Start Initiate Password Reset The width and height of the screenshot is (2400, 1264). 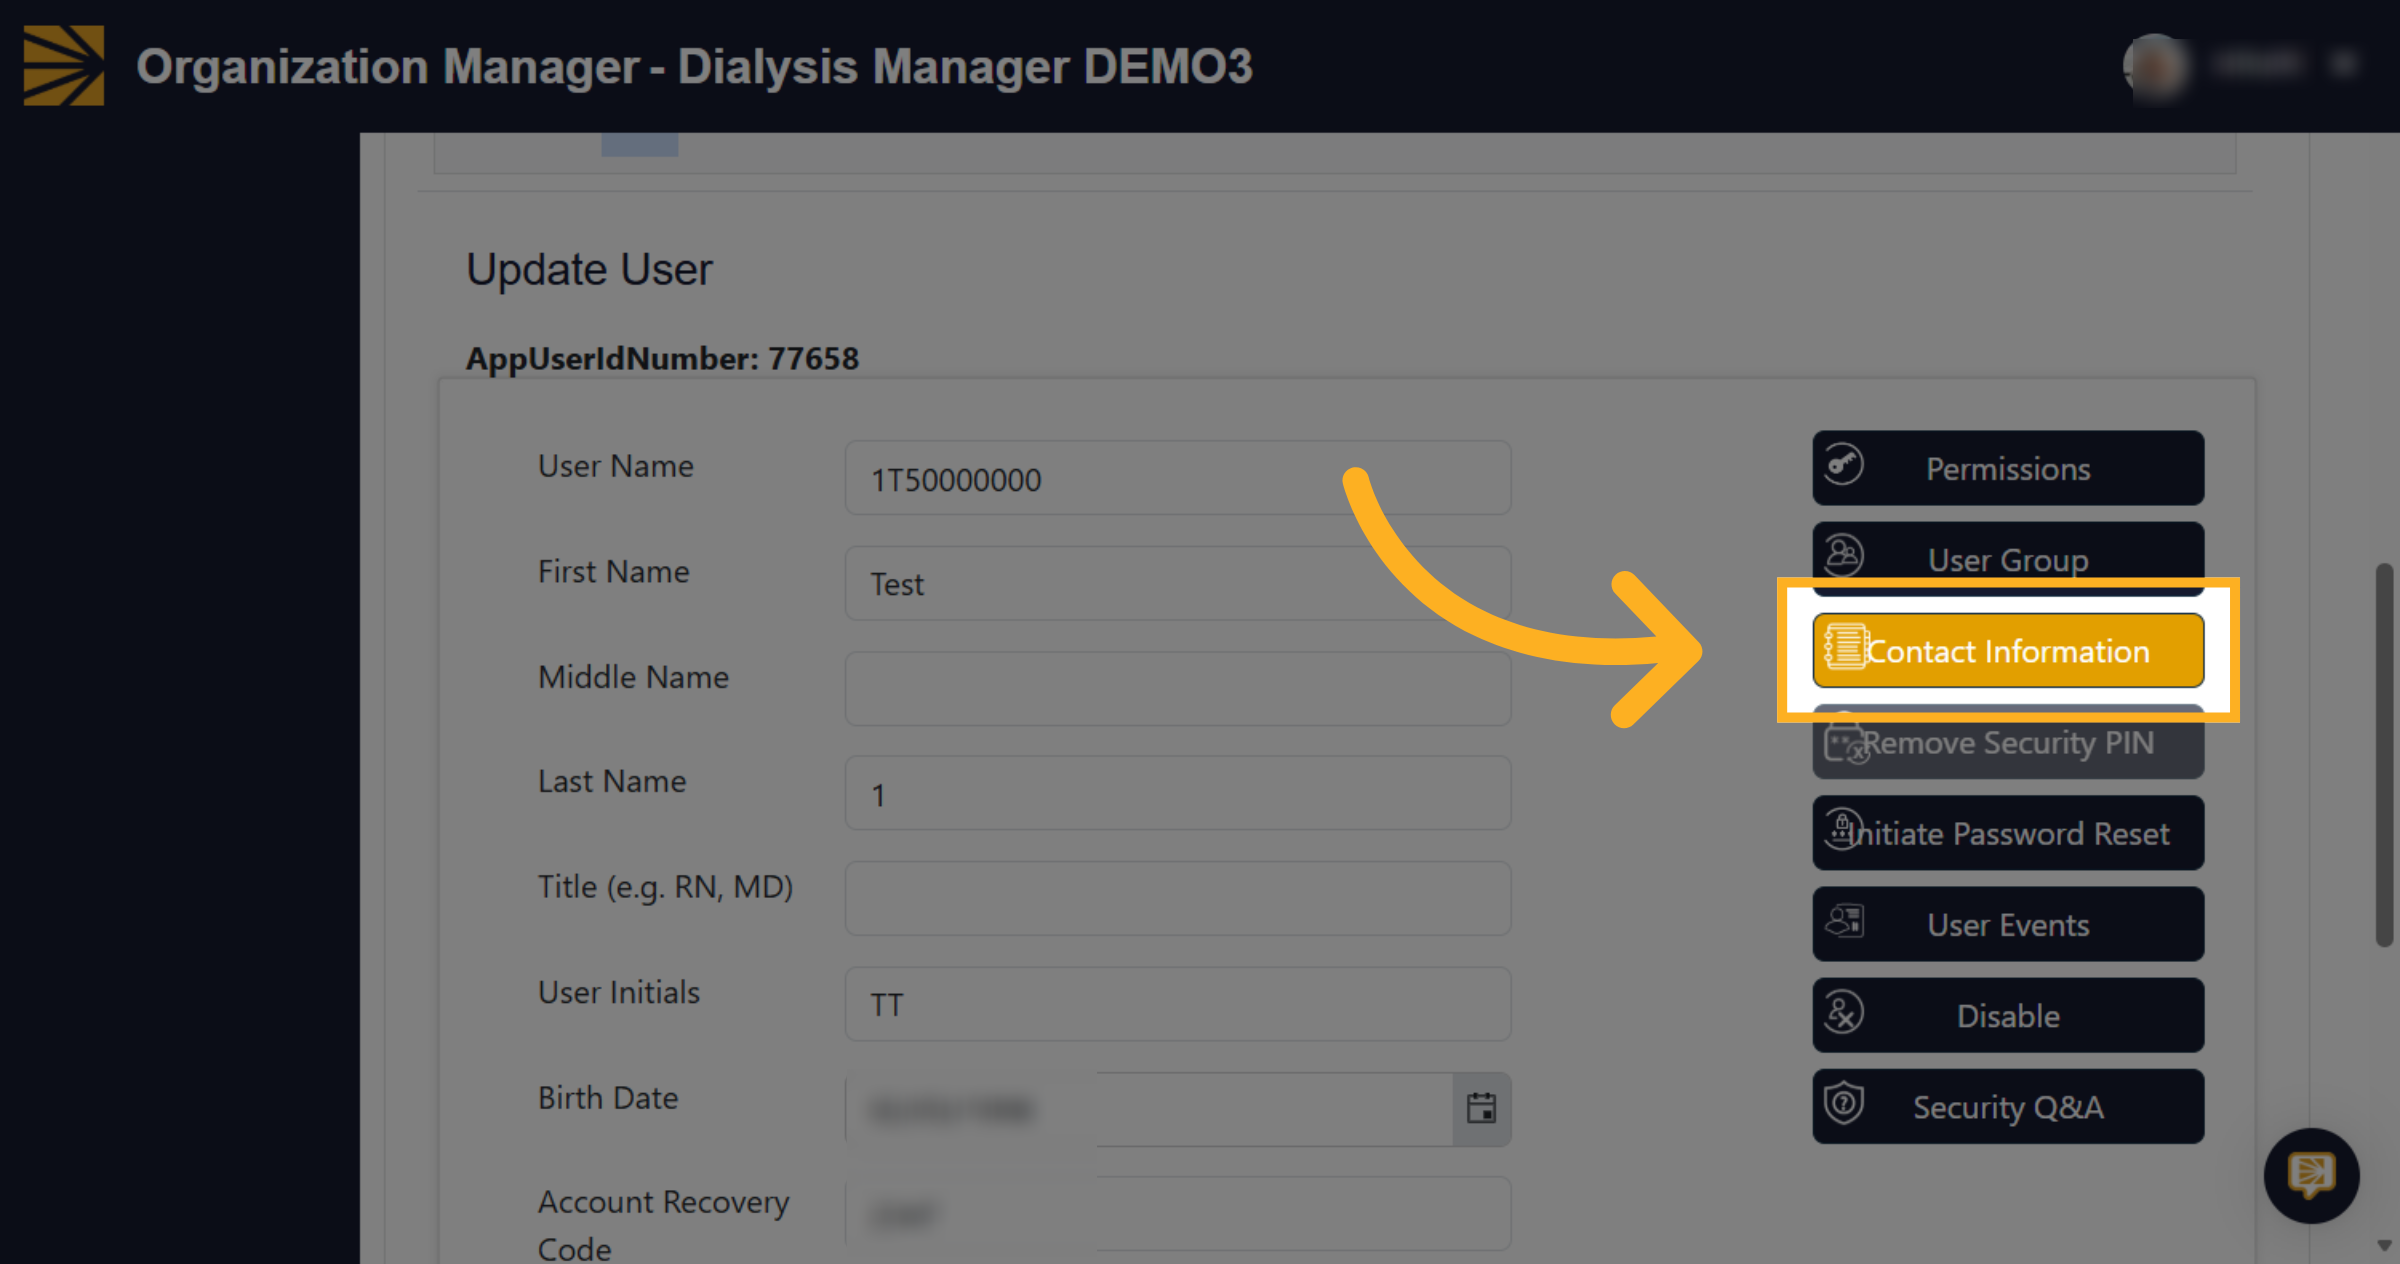pyautogui.click(x=2008, y=833)
